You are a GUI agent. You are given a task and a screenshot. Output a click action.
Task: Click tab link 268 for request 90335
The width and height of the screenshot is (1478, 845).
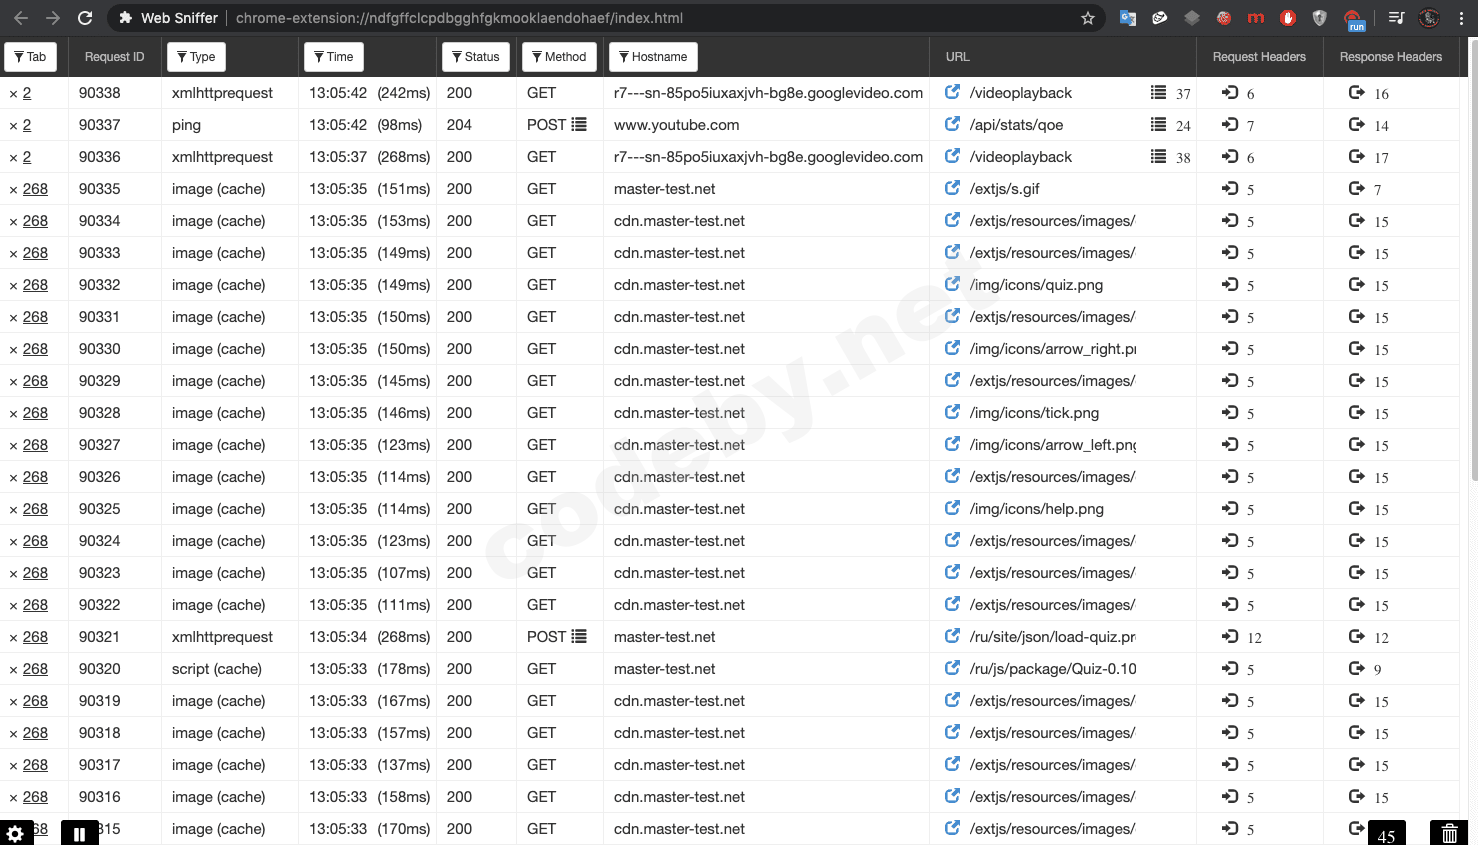(x=35, y=189)
